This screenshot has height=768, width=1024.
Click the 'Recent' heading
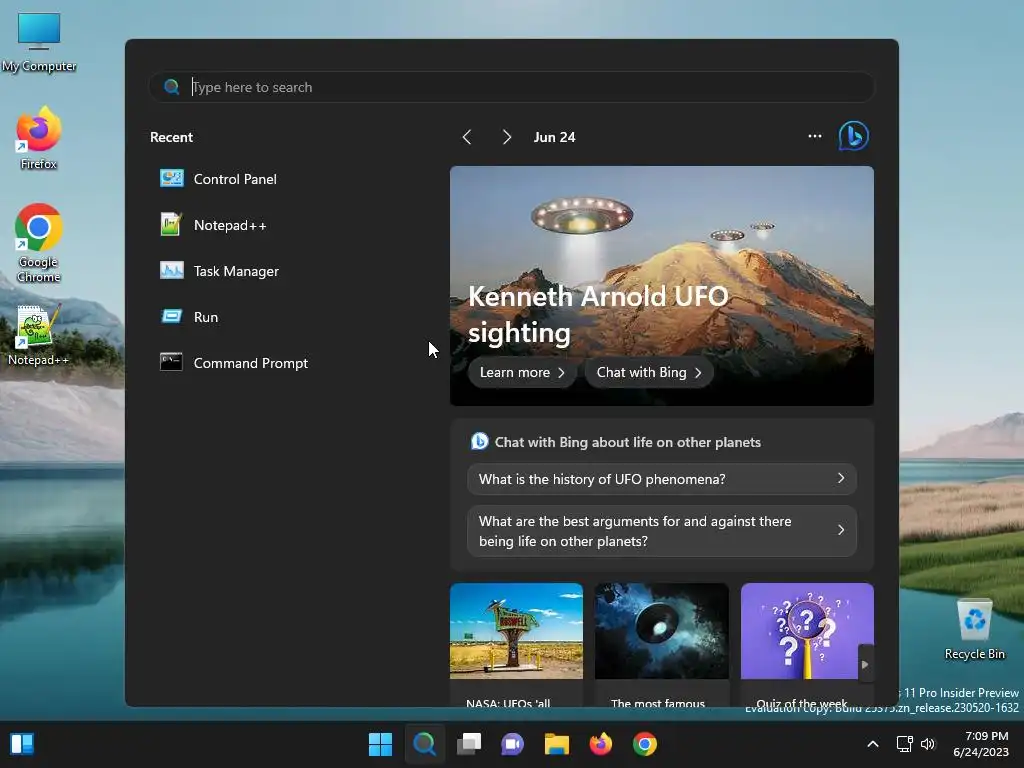click(x=171, y=137)
